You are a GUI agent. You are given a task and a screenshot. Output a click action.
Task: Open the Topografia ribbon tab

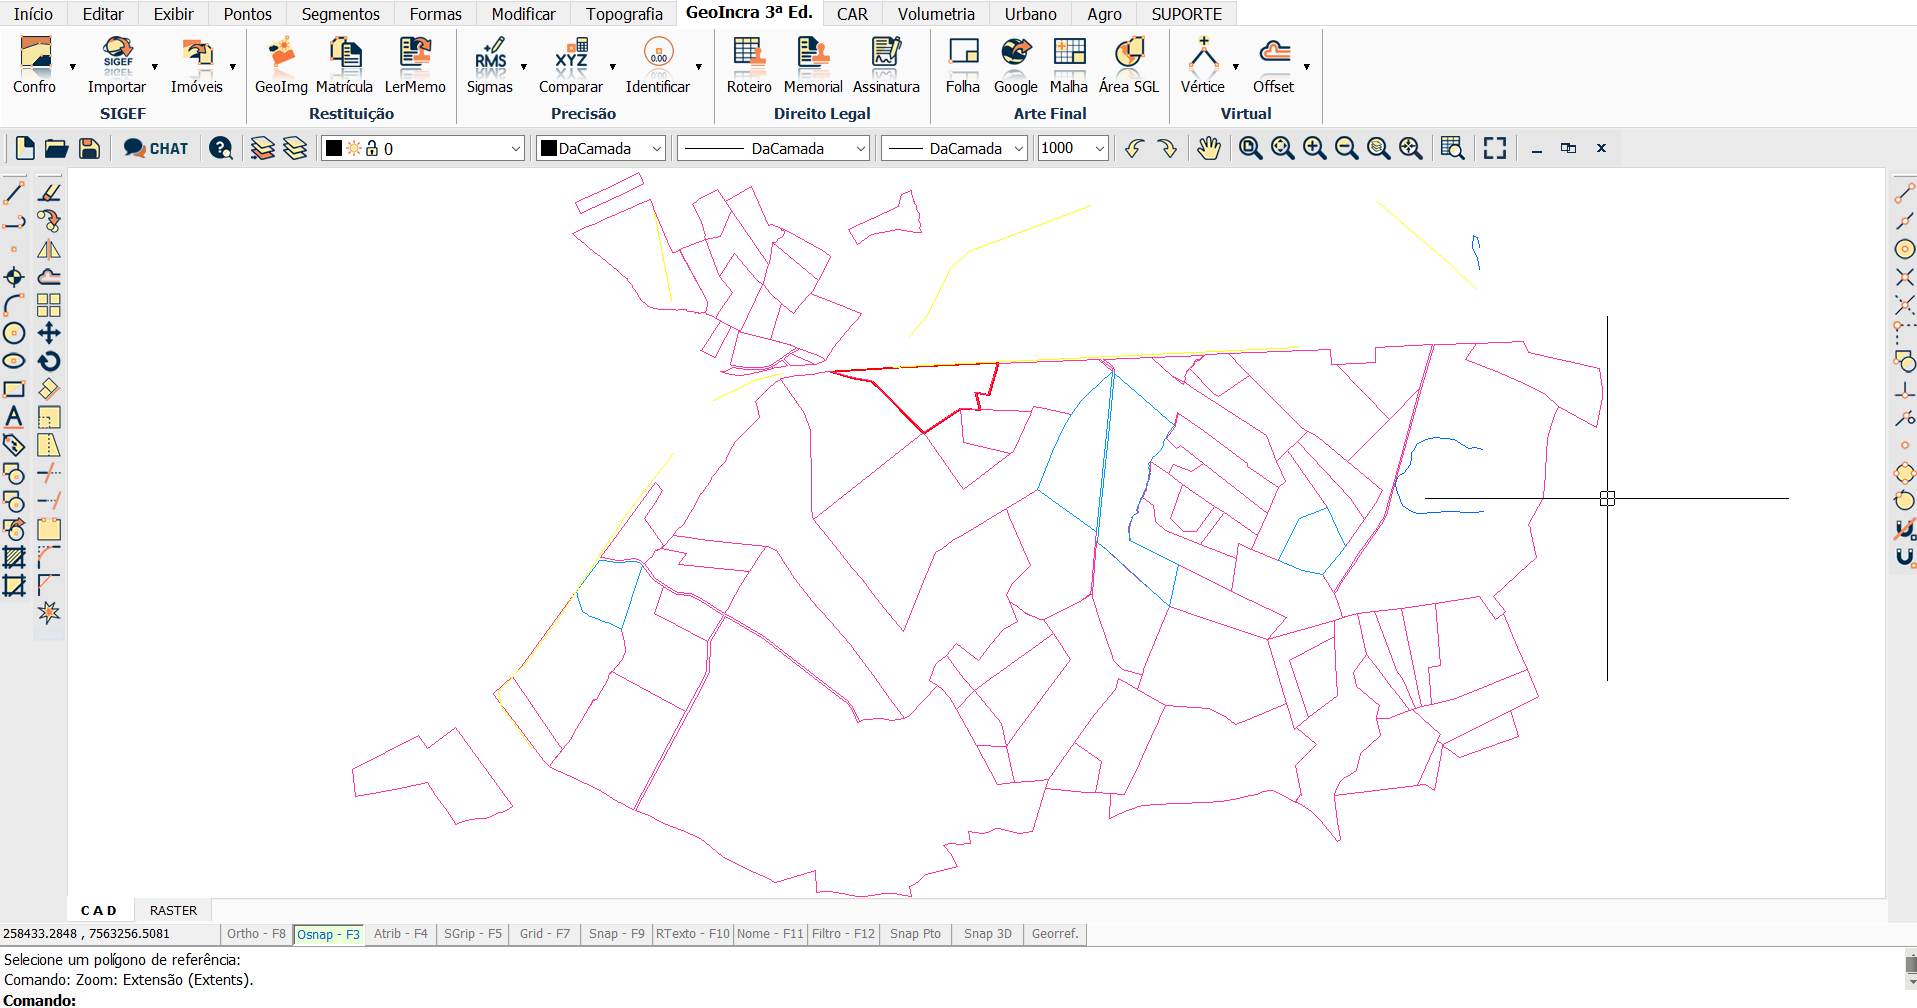pyautogui.click(x=624, y=14)
